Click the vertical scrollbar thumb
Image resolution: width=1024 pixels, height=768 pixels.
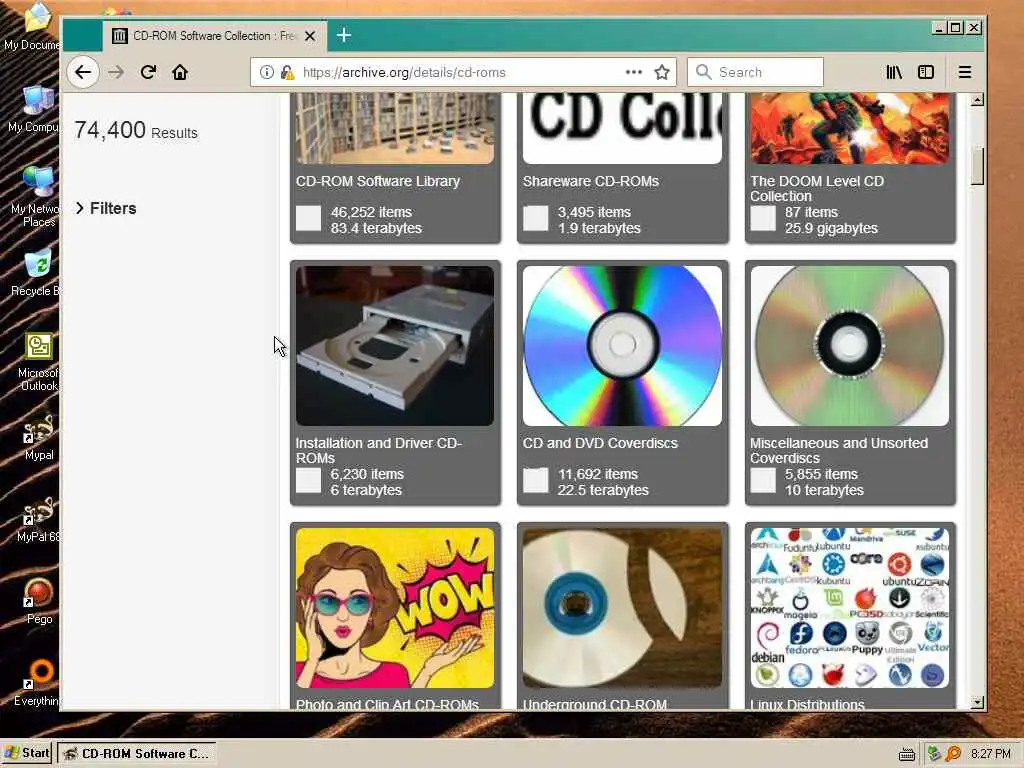(x=977, y=167)
